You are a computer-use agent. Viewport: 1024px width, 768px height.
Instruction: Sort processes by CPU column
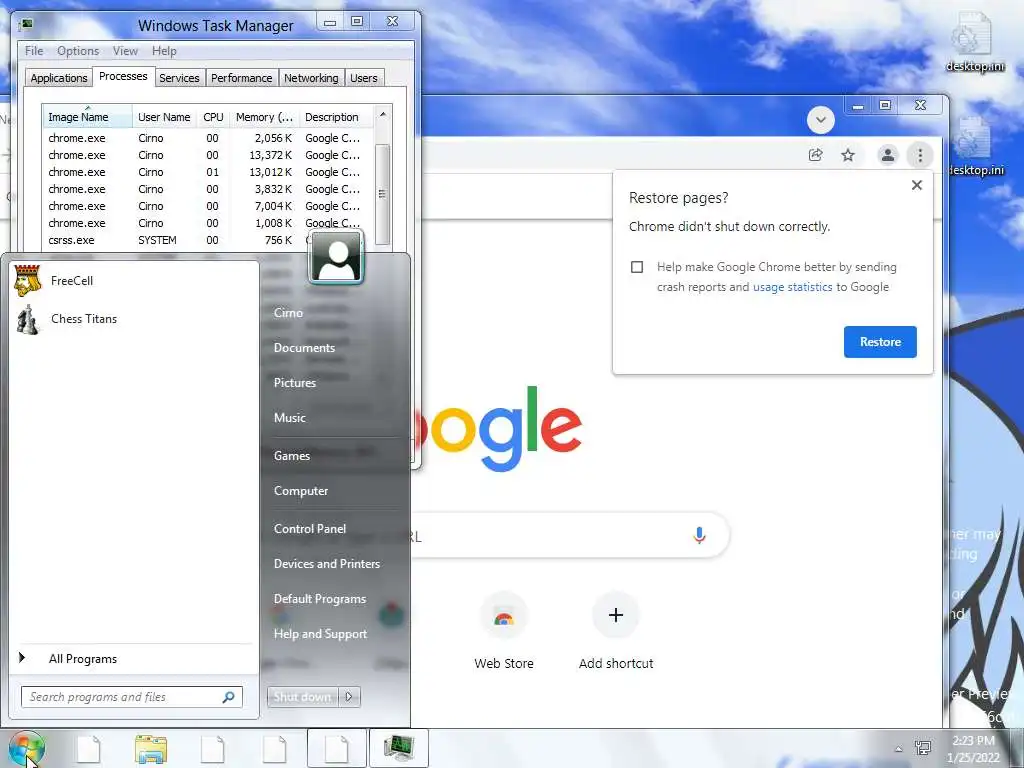click(x=213, y=117)
